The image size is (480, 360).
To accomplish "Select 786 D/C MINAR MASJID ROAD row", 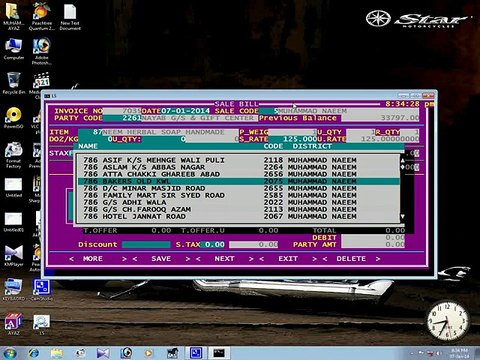I will coord(239,188).
